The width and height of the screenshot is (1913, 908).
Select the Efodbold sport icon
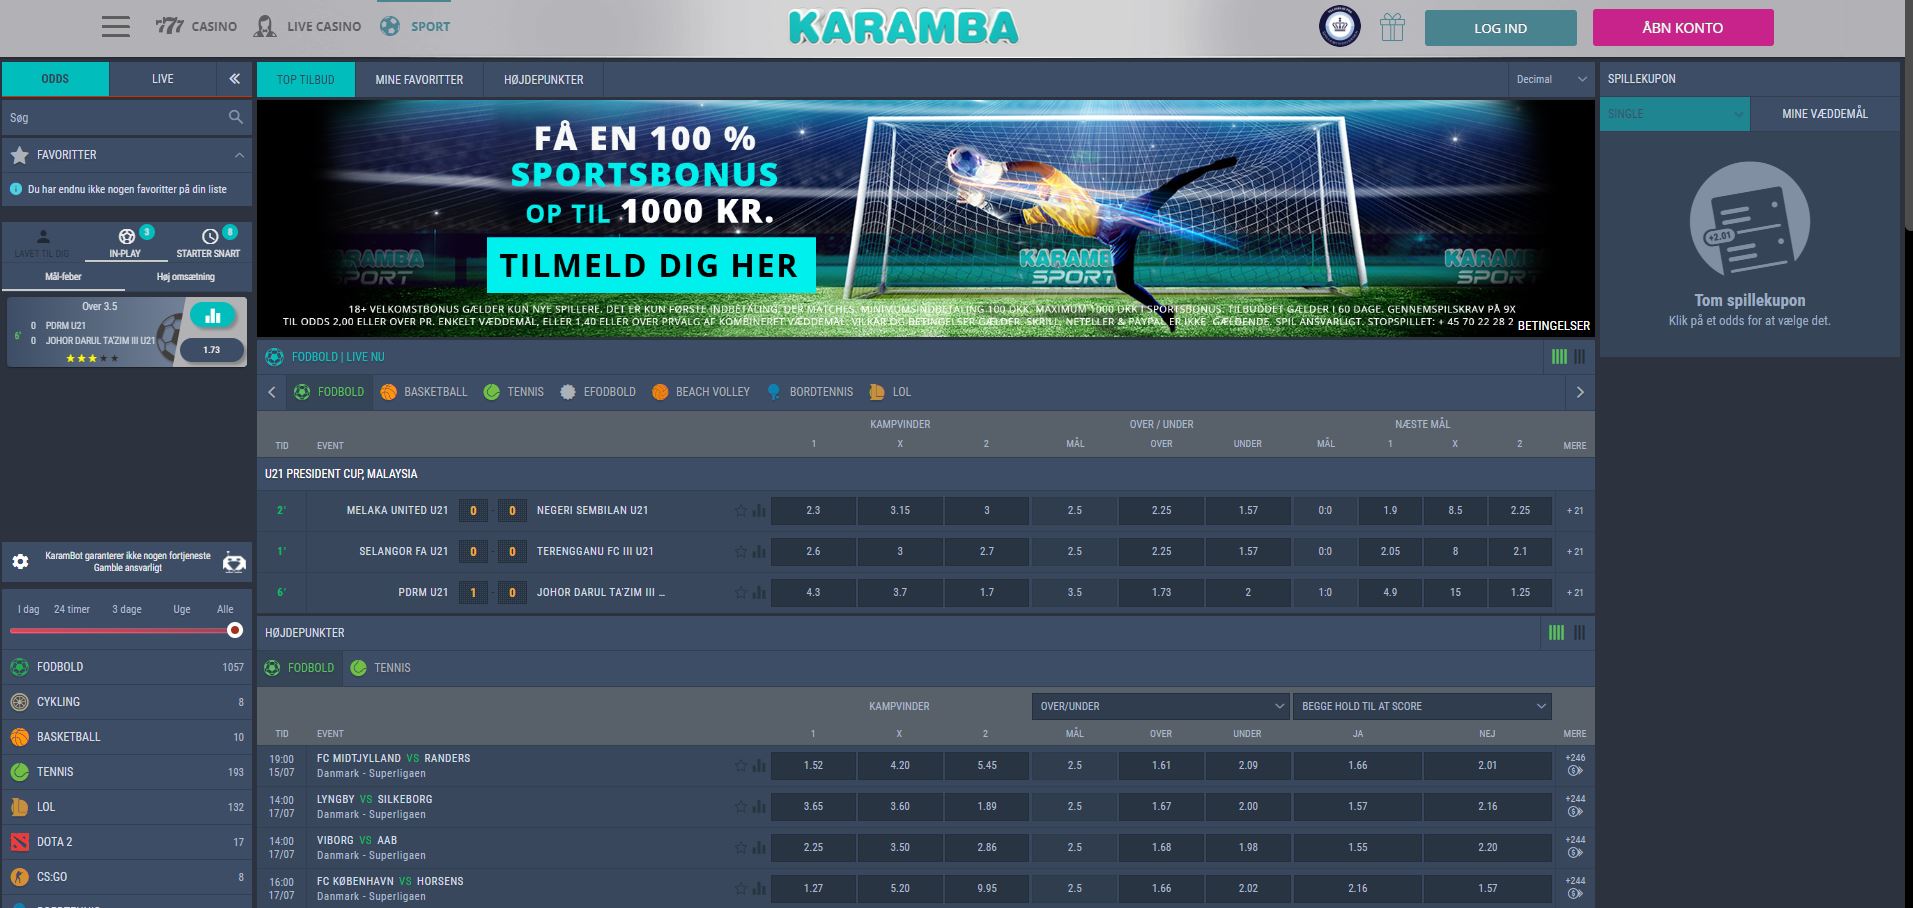[x=568, y=392]
